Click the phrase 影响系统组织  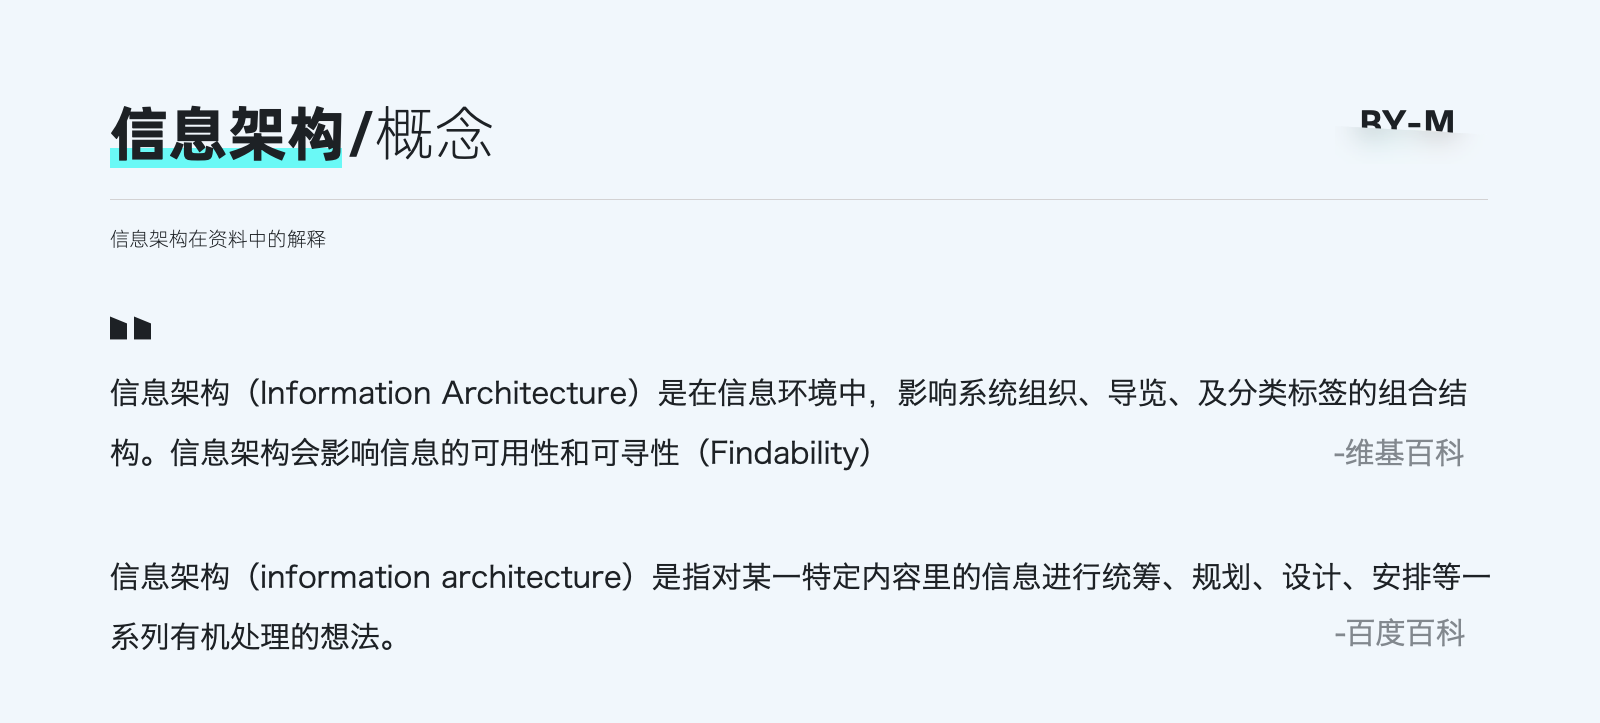coord(986,393)
